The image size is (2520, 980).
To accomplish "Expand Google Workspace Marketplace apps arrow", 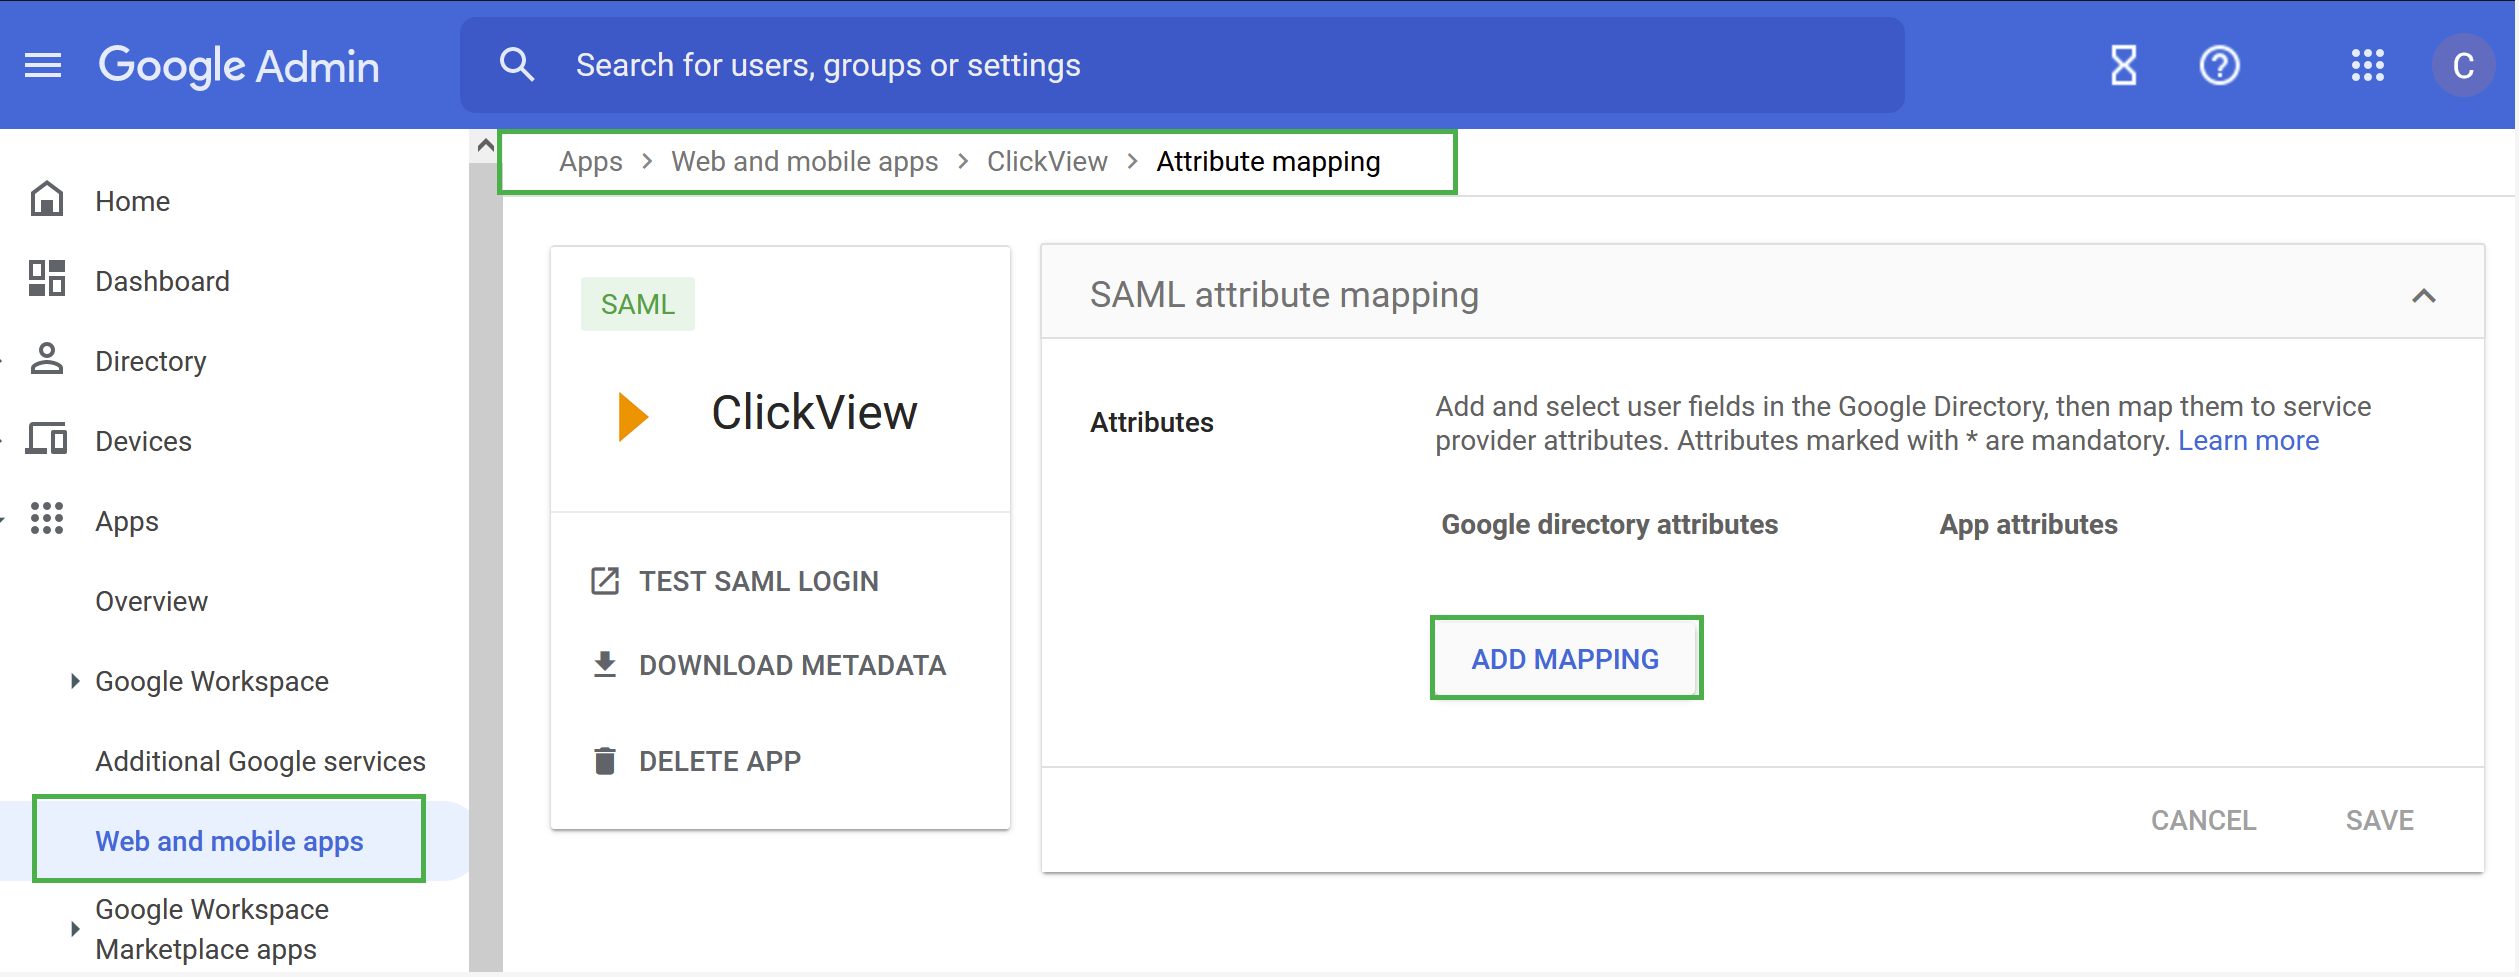I will pyautogui.click(x=75, y=929).
